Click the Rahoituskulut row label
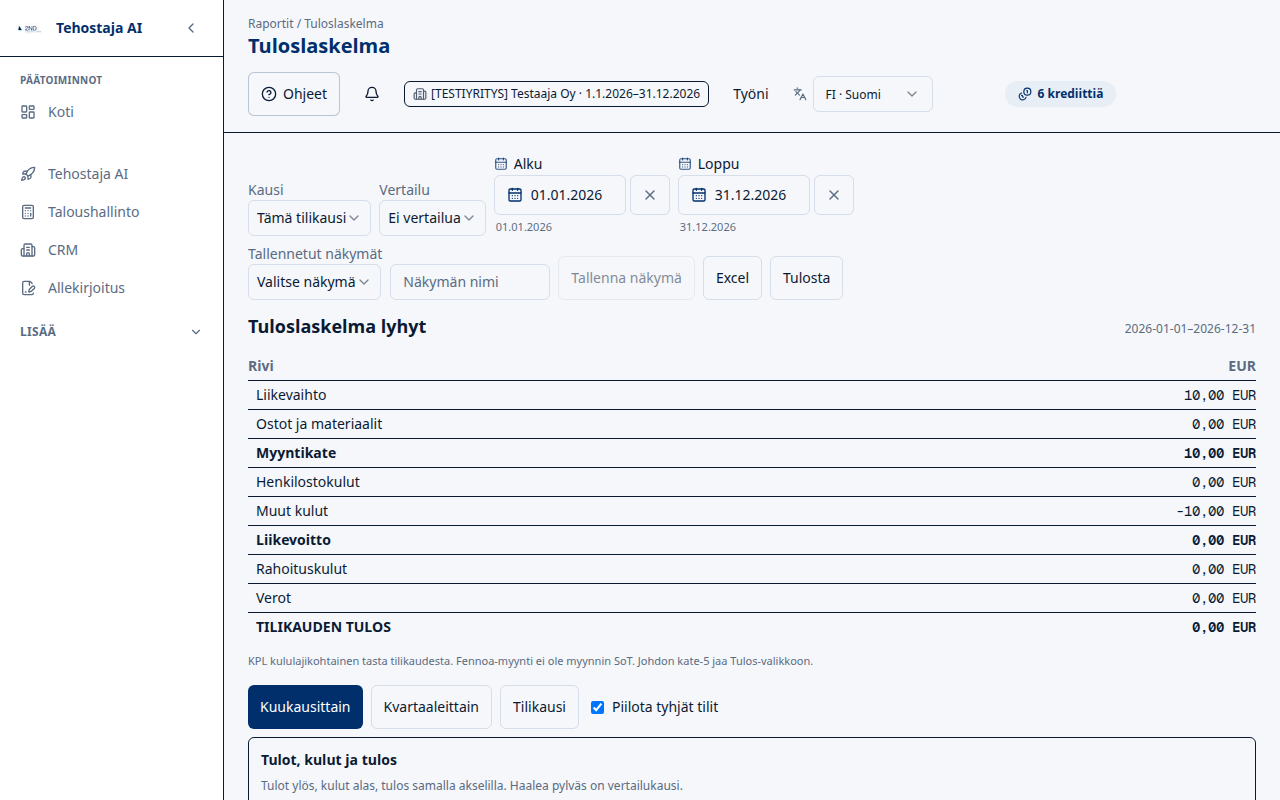Screen dimensions: 1280x800 coord(302,569)
